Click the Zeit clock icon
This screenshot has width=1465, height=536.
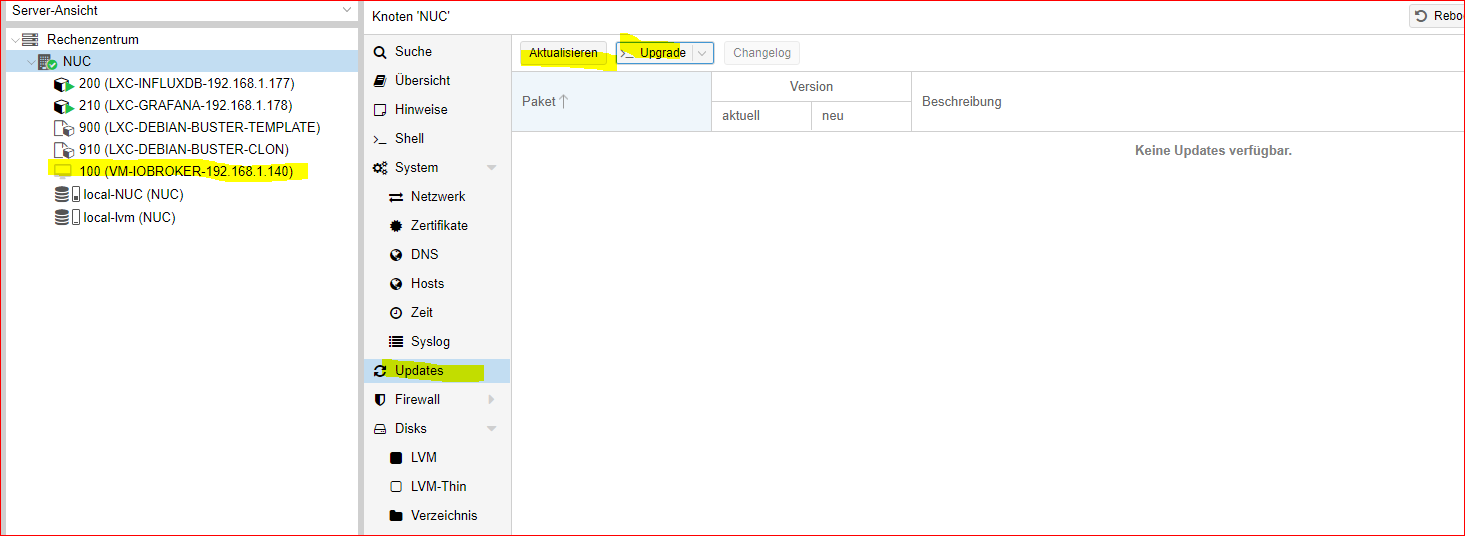tap(396, 313)
